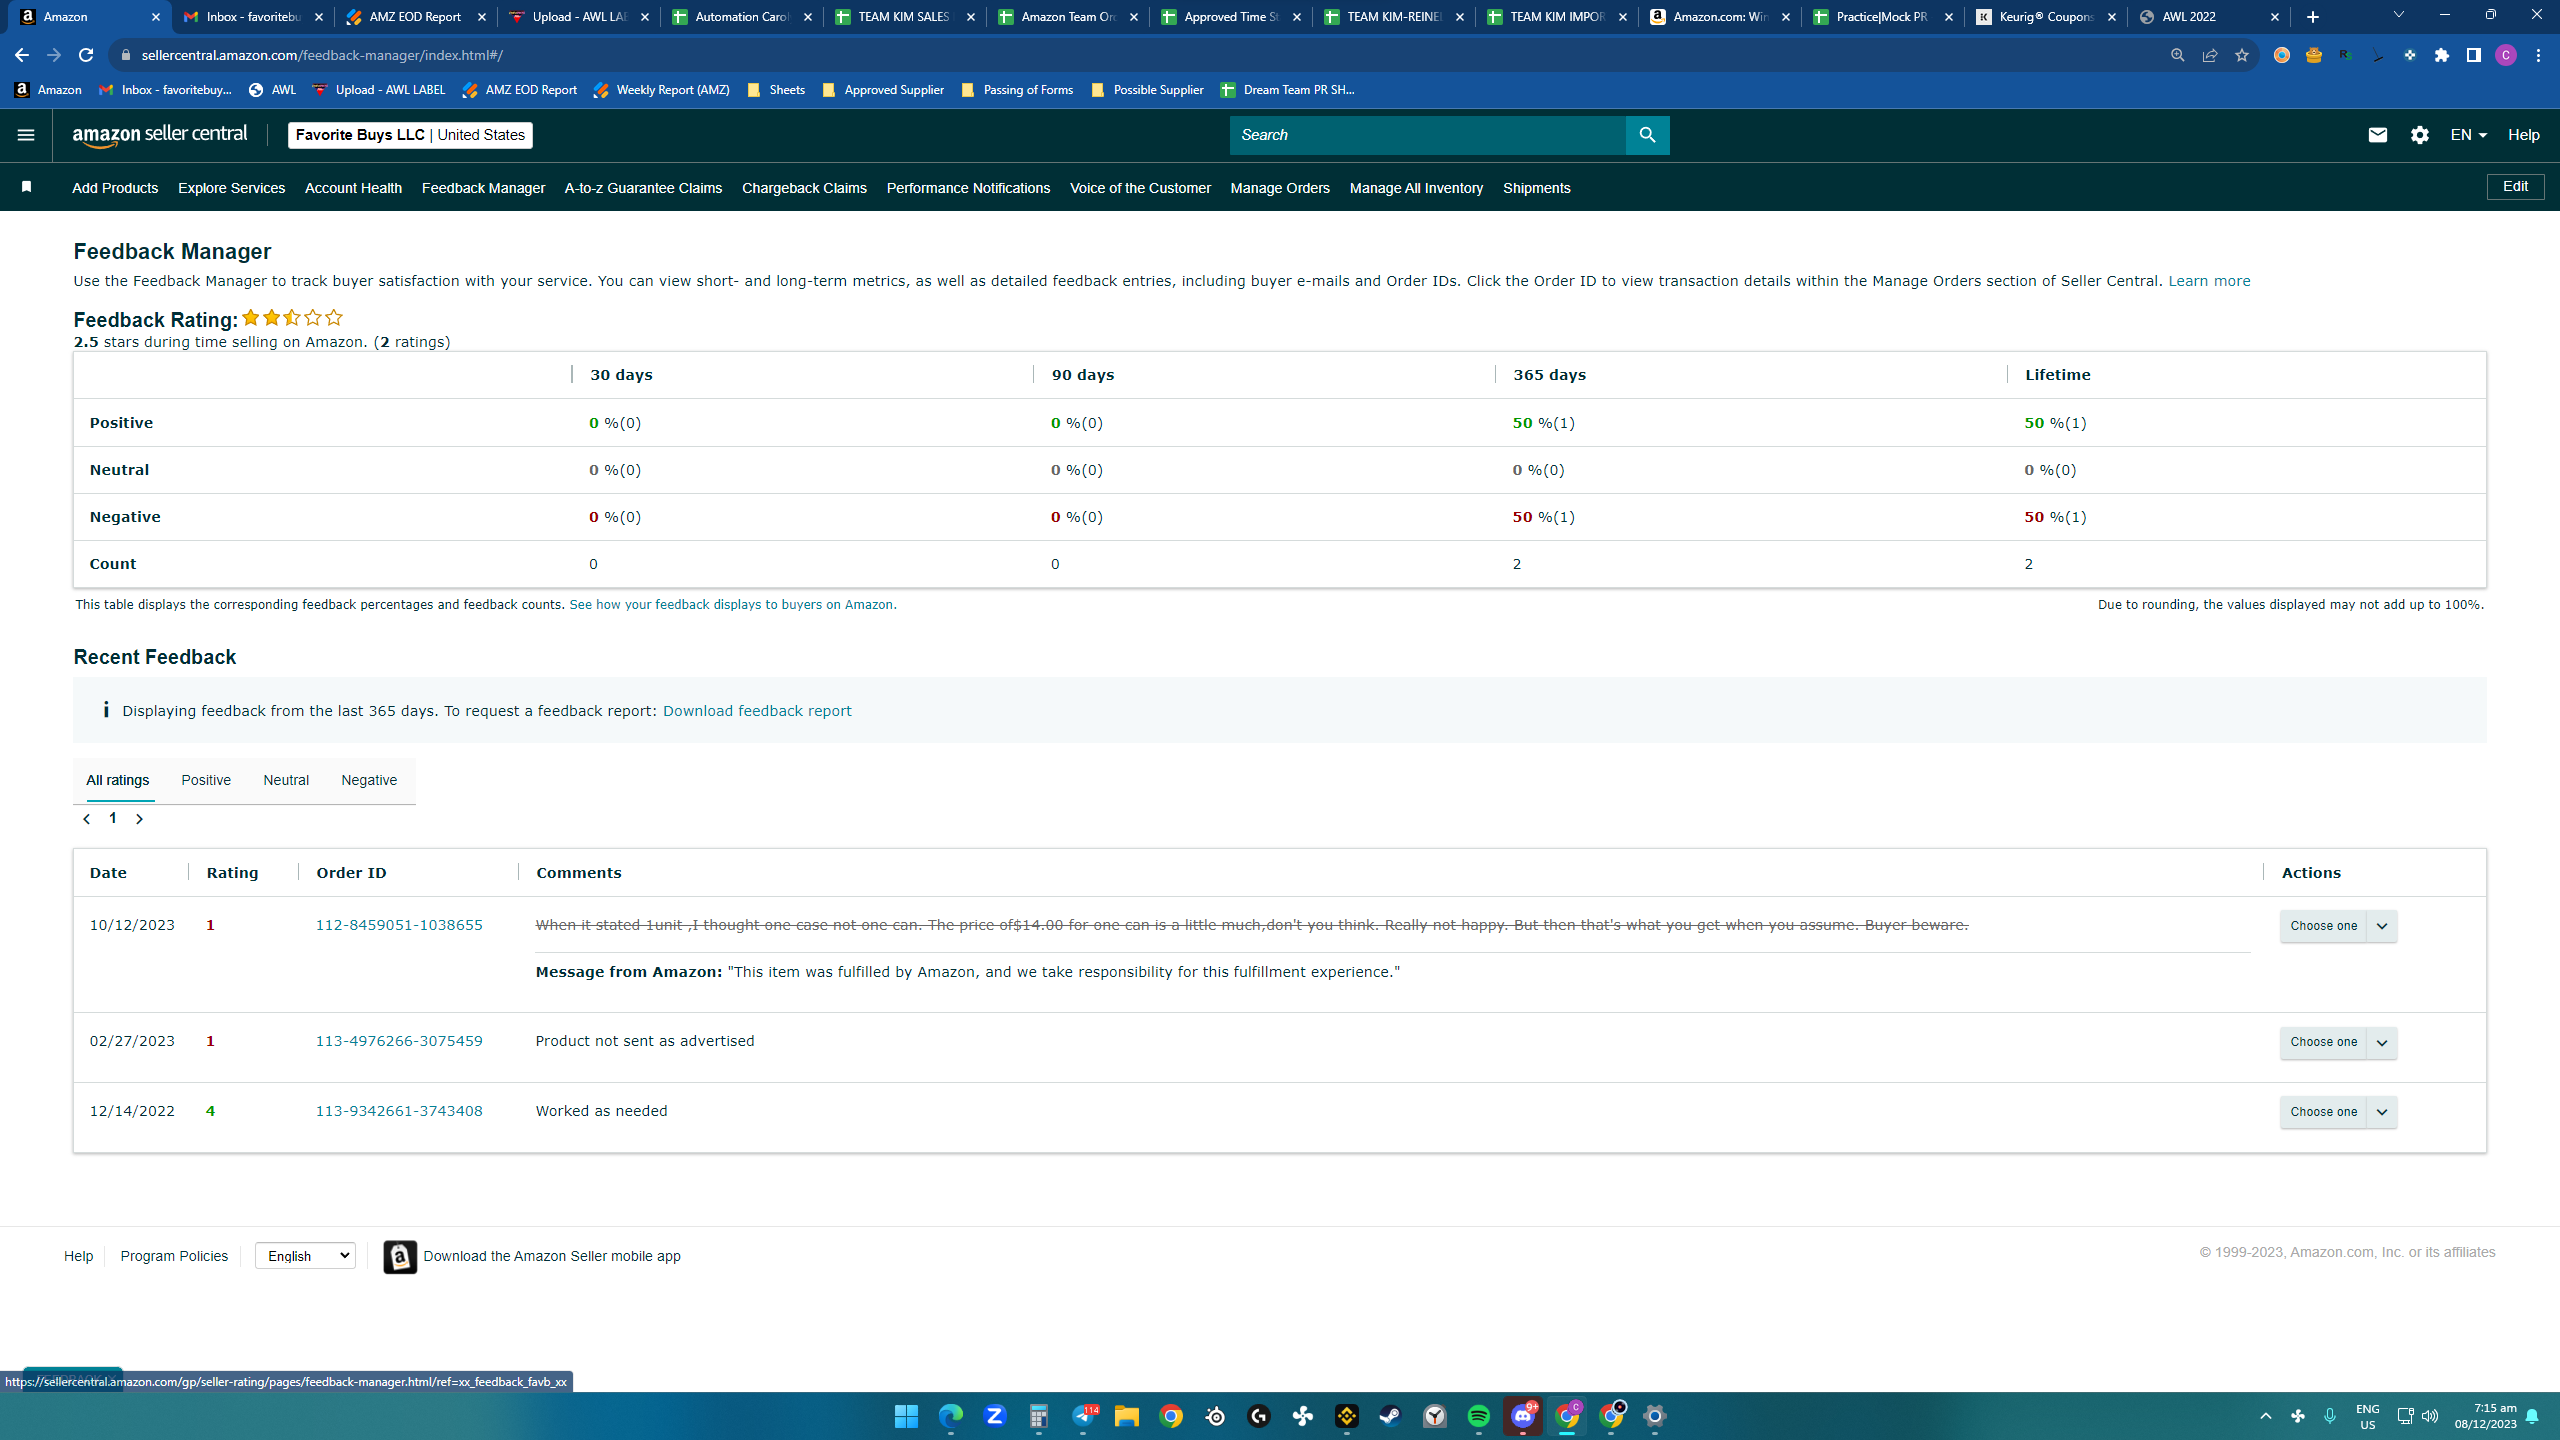Click the bookmark flag icon in navigation bar

click(x=27, y=187)
